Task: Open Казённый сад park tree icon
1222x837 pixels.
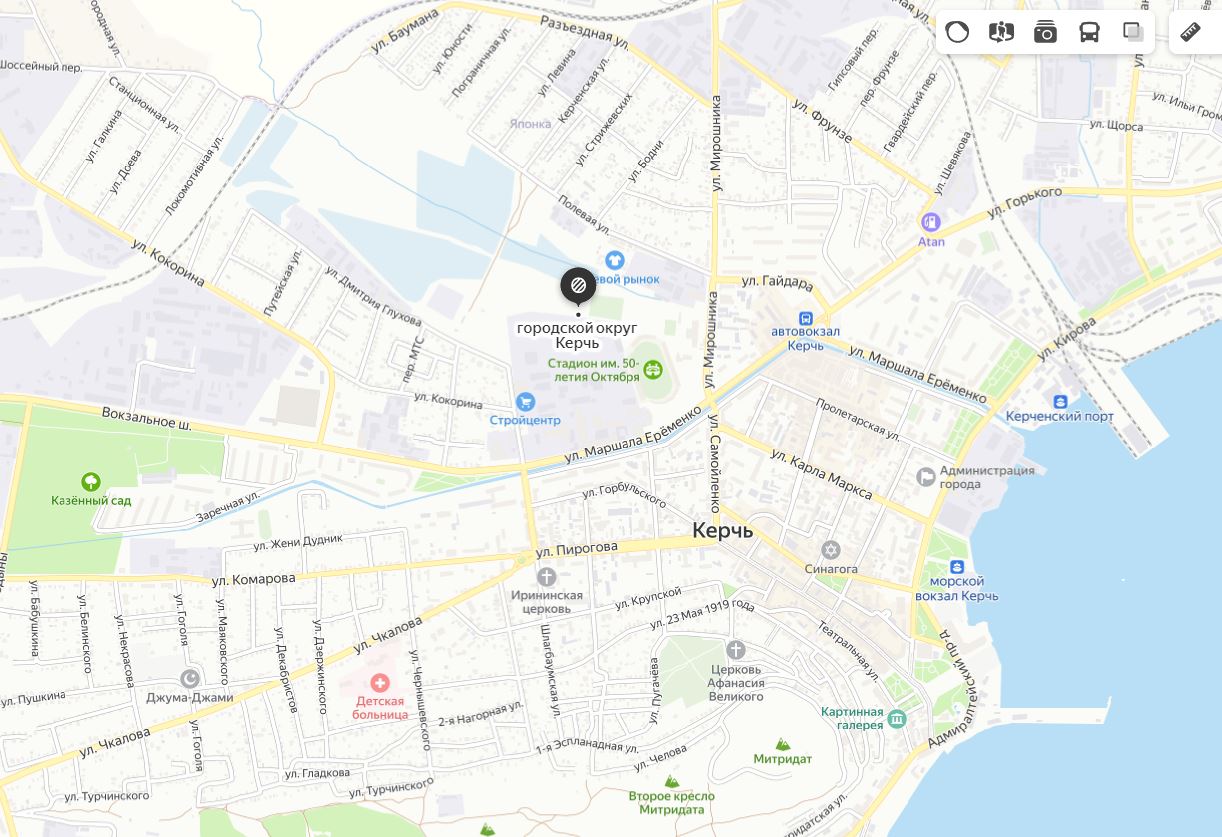Action: click(x=91, y=482)
